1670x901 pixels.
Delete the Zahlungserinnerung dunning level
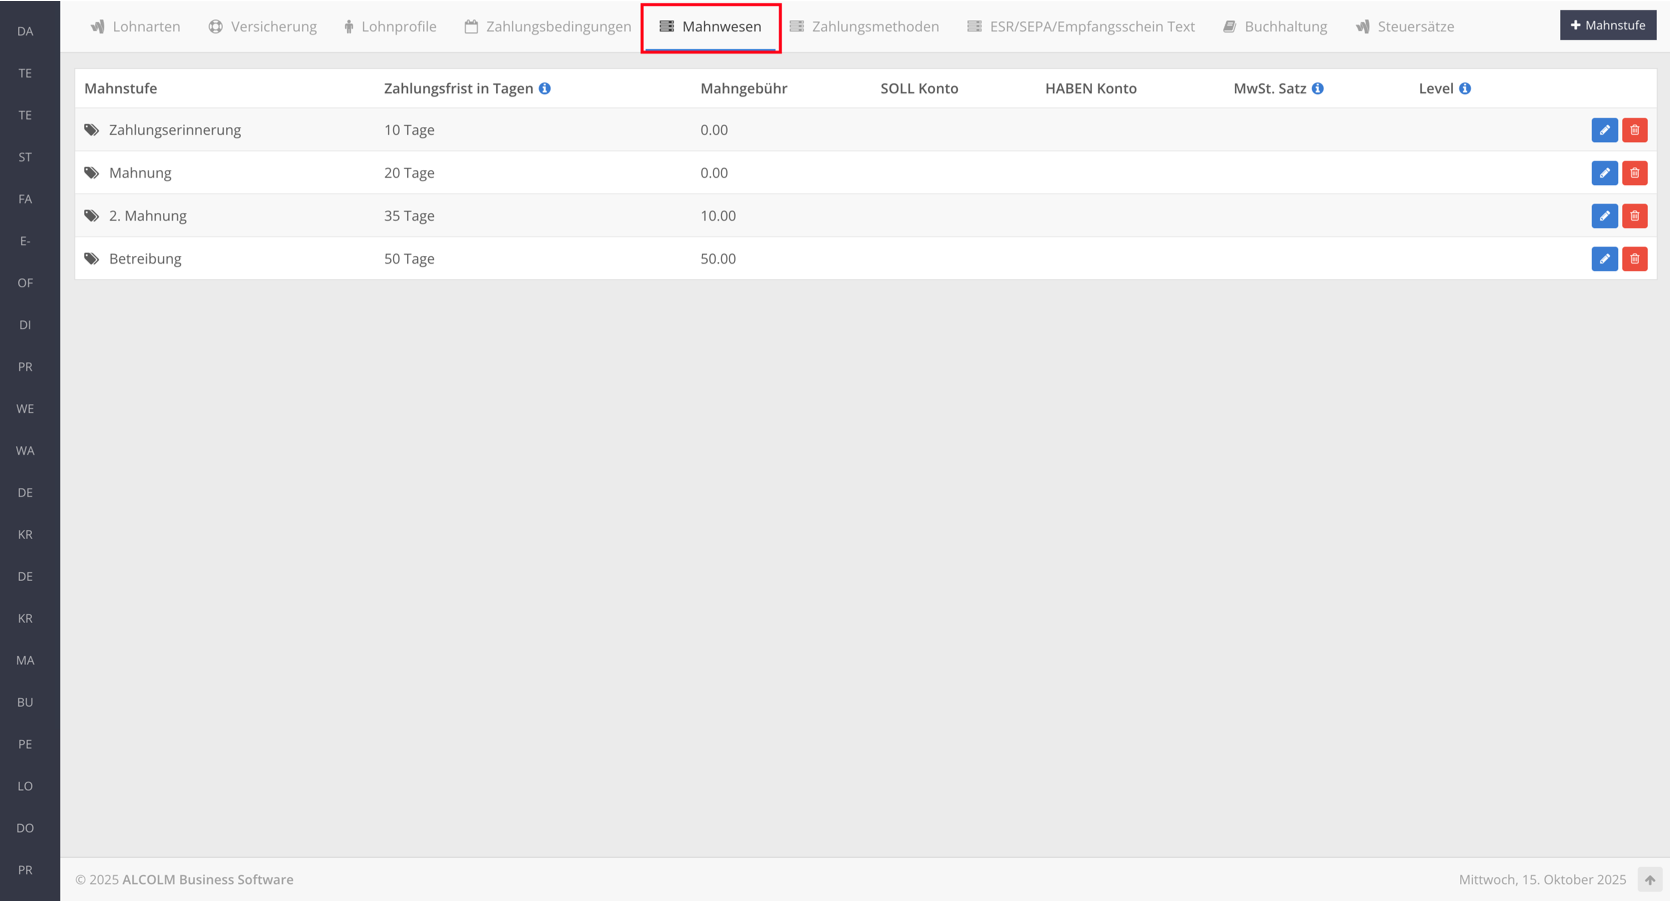1634,130
